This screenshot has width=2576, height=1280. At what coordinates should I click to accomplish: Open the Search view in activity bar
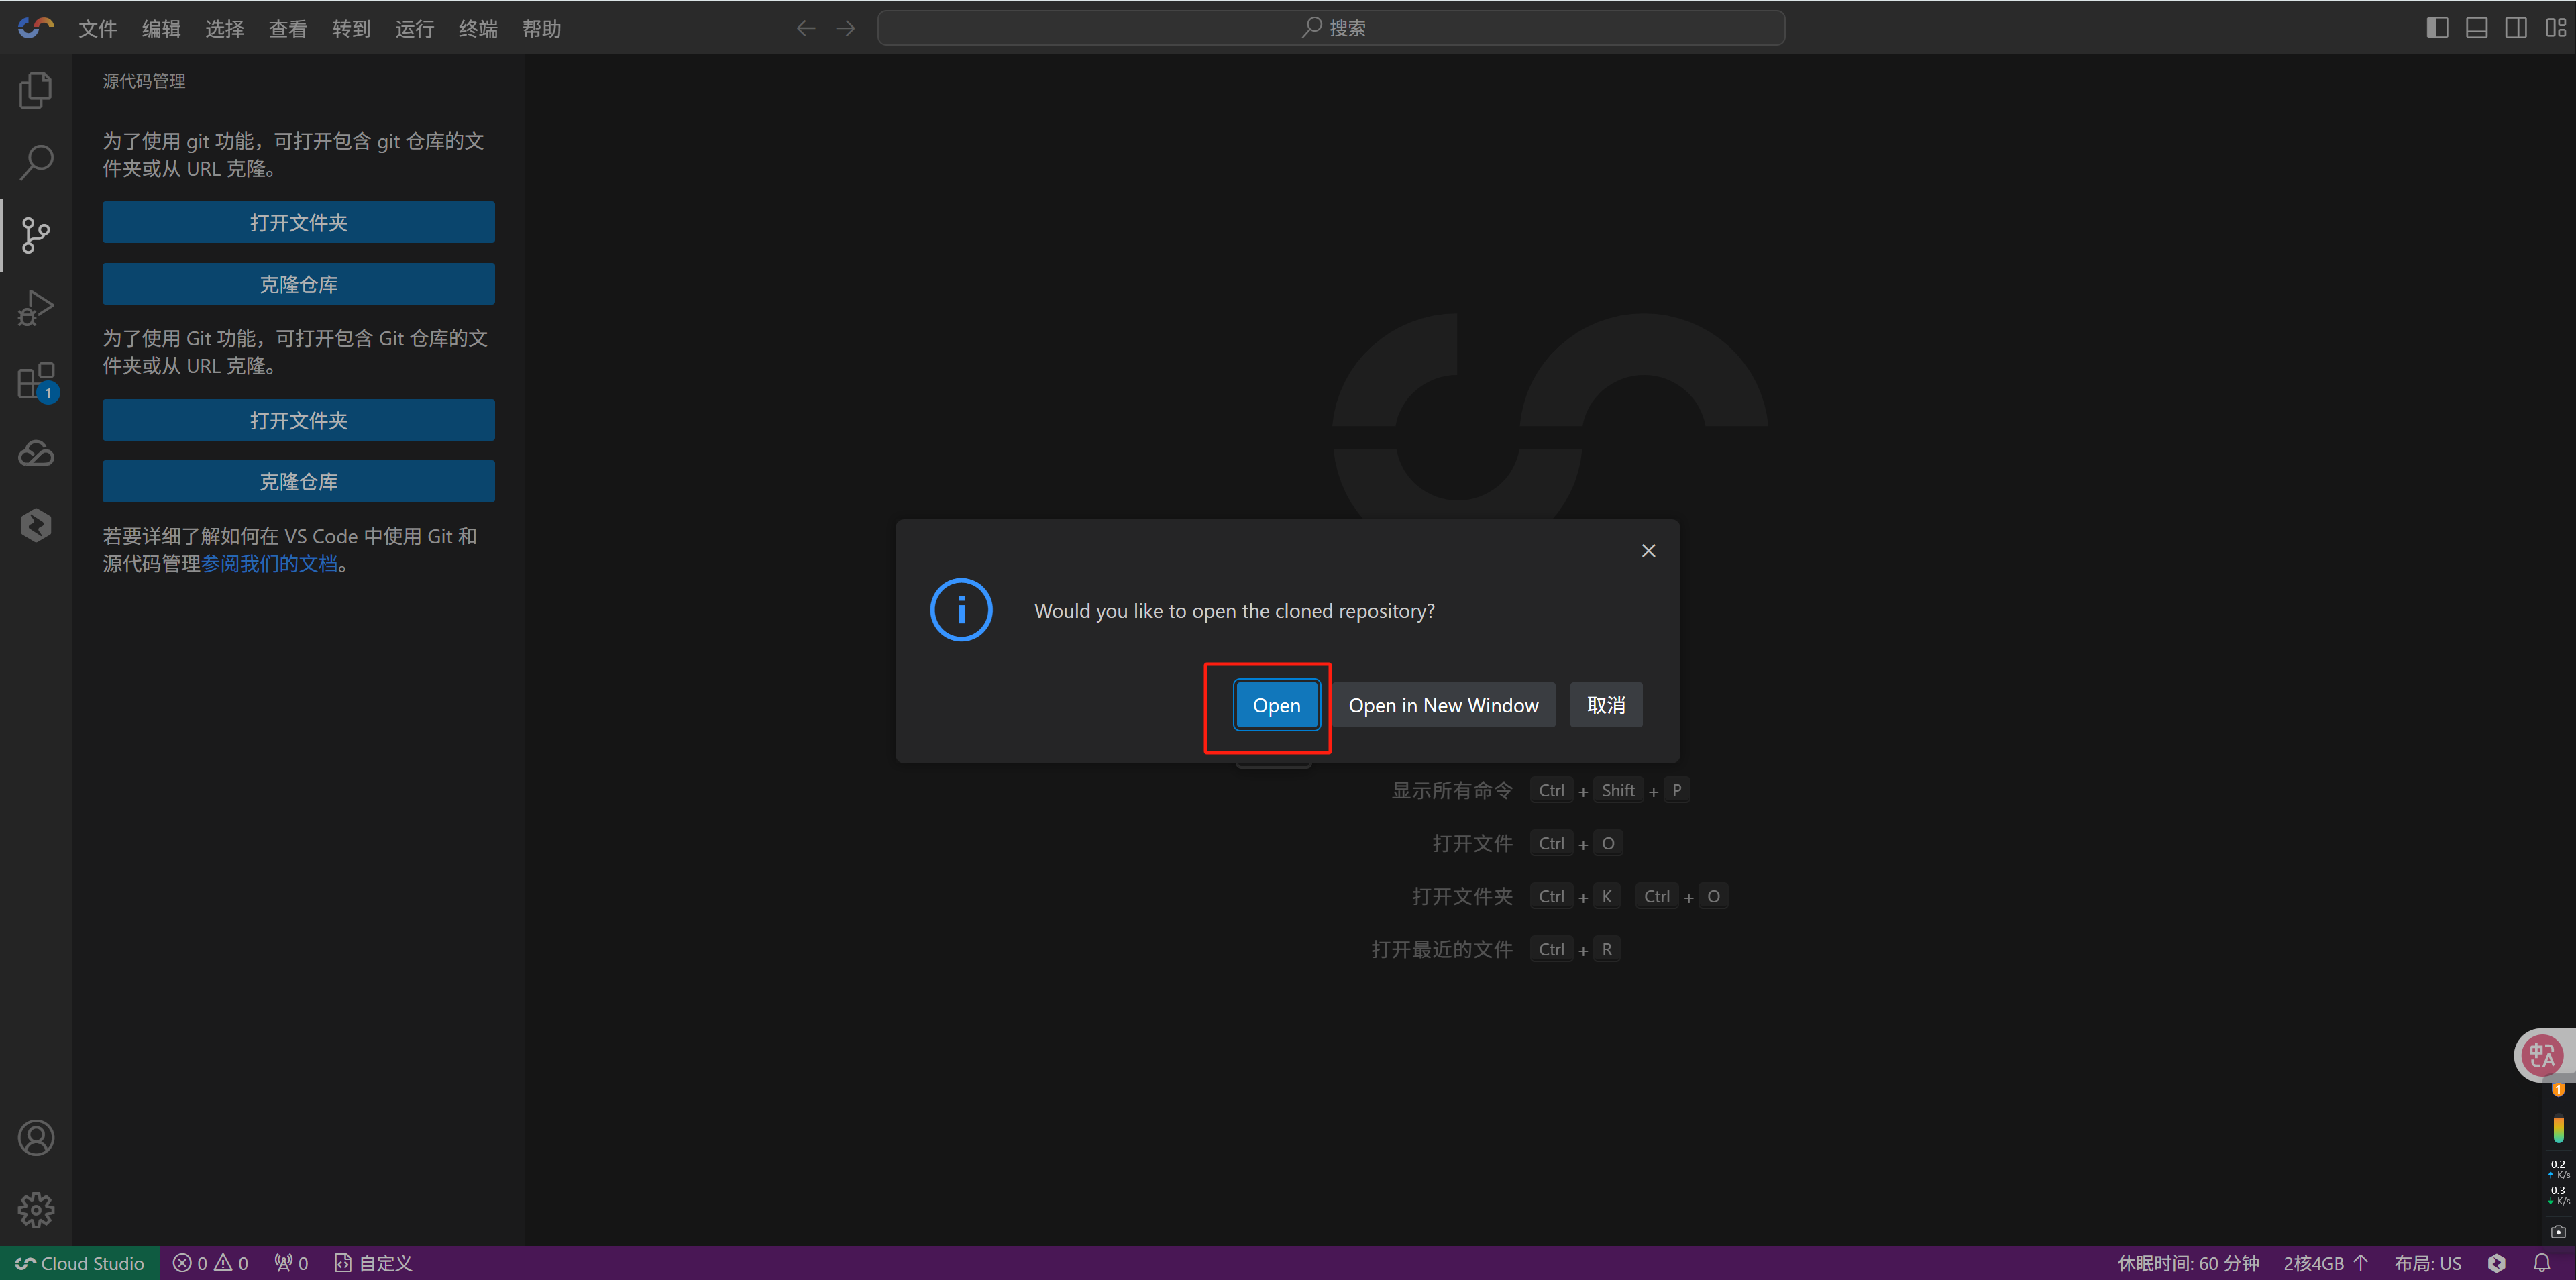click(36, 162)
